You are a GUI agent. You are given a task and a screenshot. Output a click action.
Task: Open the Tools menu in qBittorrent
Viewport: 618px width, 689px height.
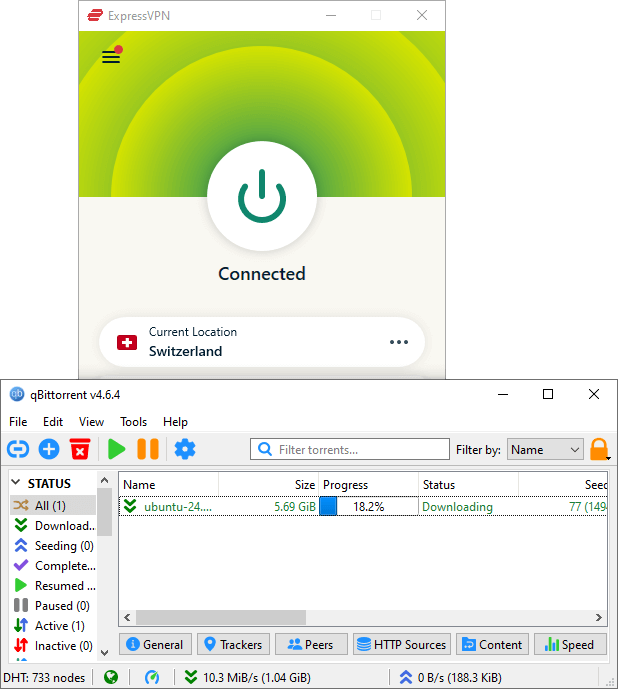[134, 422]
